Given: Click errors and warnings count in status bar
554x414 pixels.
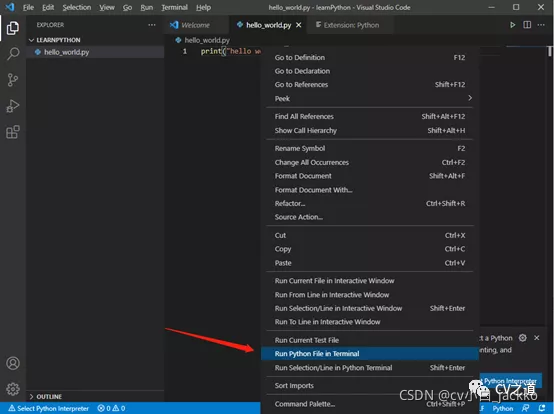Looking at the screenshot, I should 111,408.
